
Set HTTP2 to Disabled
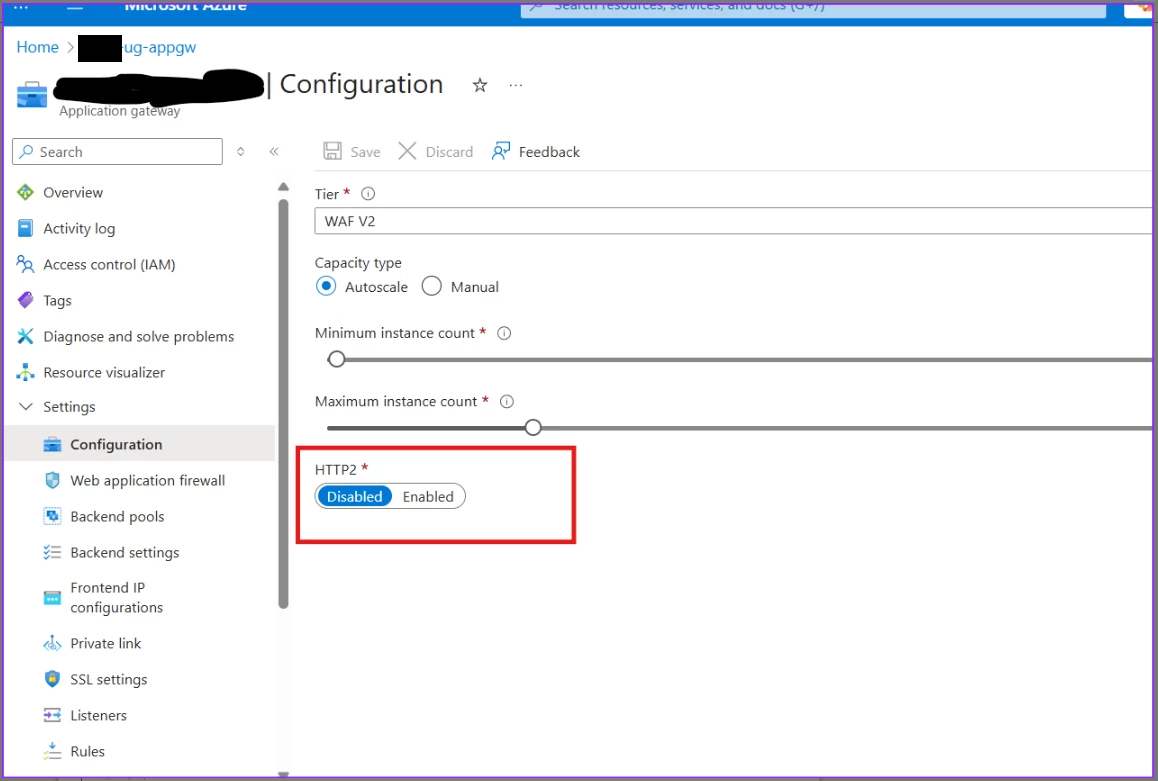pyautogui.click(x=354, y=497)
